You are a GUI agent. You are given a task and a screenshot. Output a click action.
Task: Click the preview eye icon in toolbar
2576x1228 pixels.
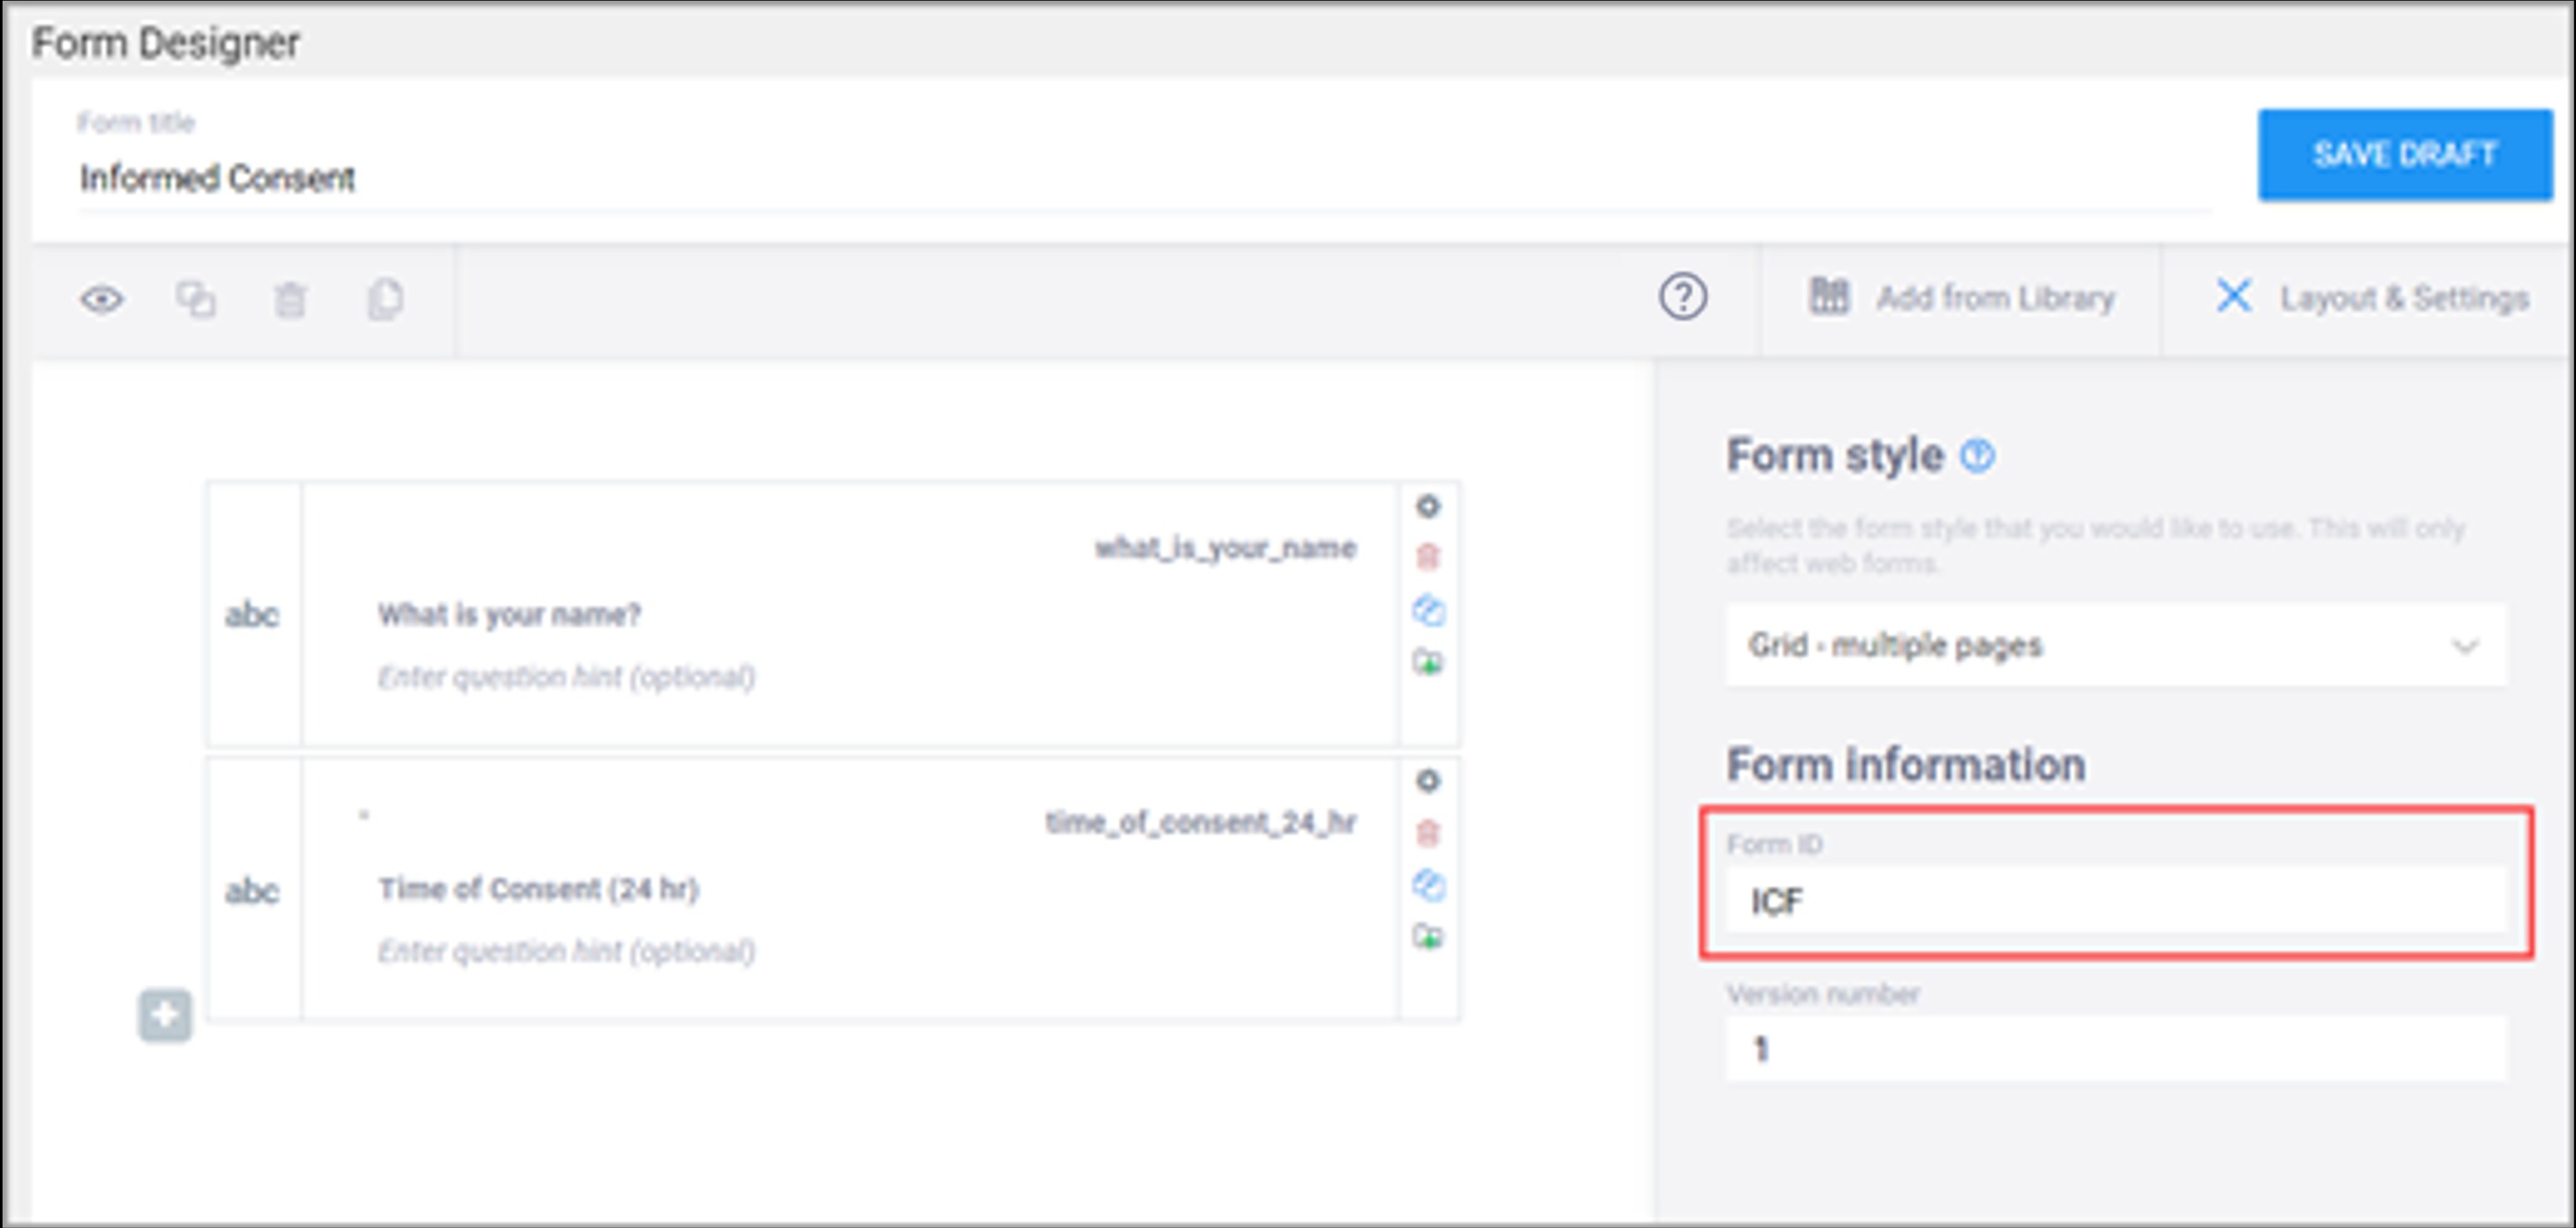102,299
